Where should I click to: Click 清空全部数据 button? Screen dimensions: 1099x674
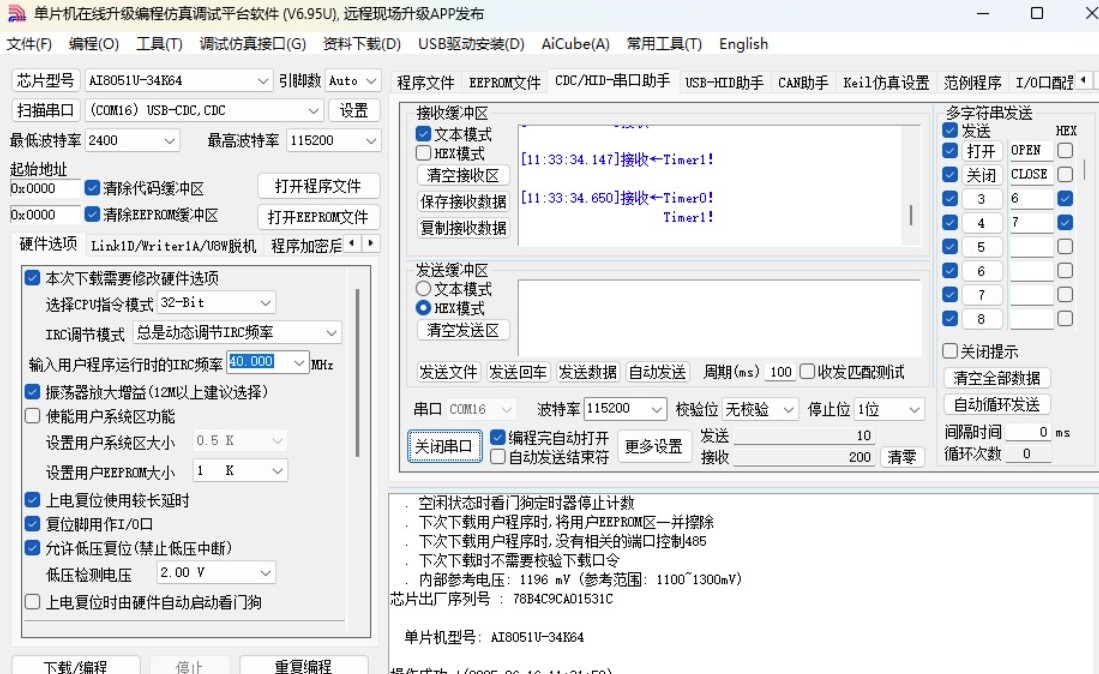997,378
